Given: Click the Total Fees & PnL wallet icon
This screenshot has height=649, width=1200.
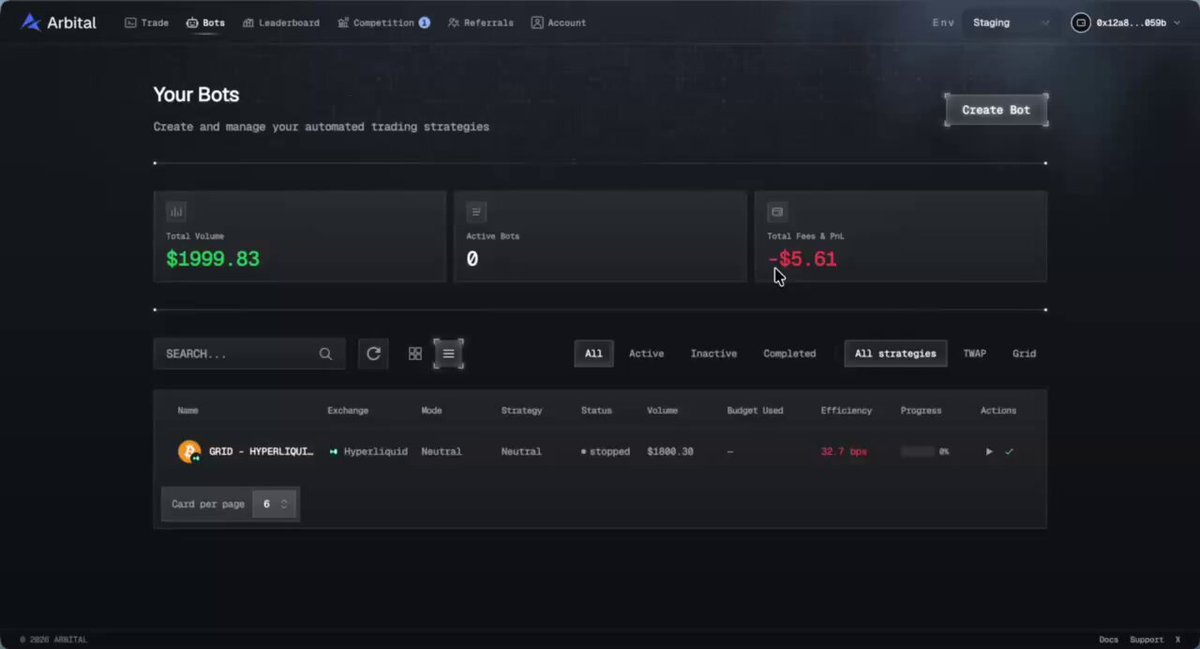Looking at the screenshot, I should coord(777,212).
